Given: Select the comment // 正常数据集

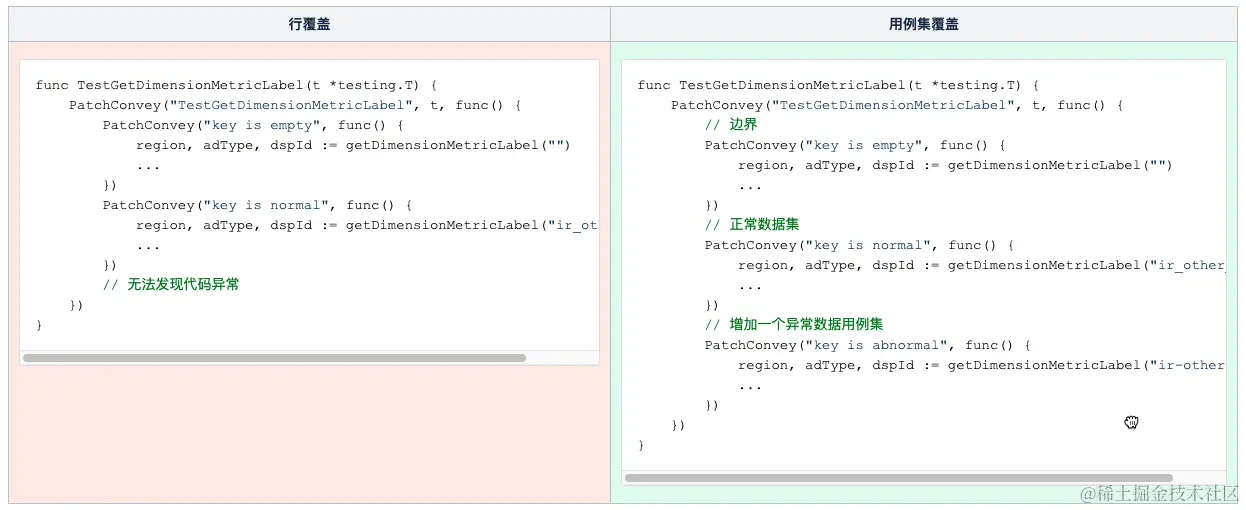Looking at the screenshot, I should click(752, 225).
